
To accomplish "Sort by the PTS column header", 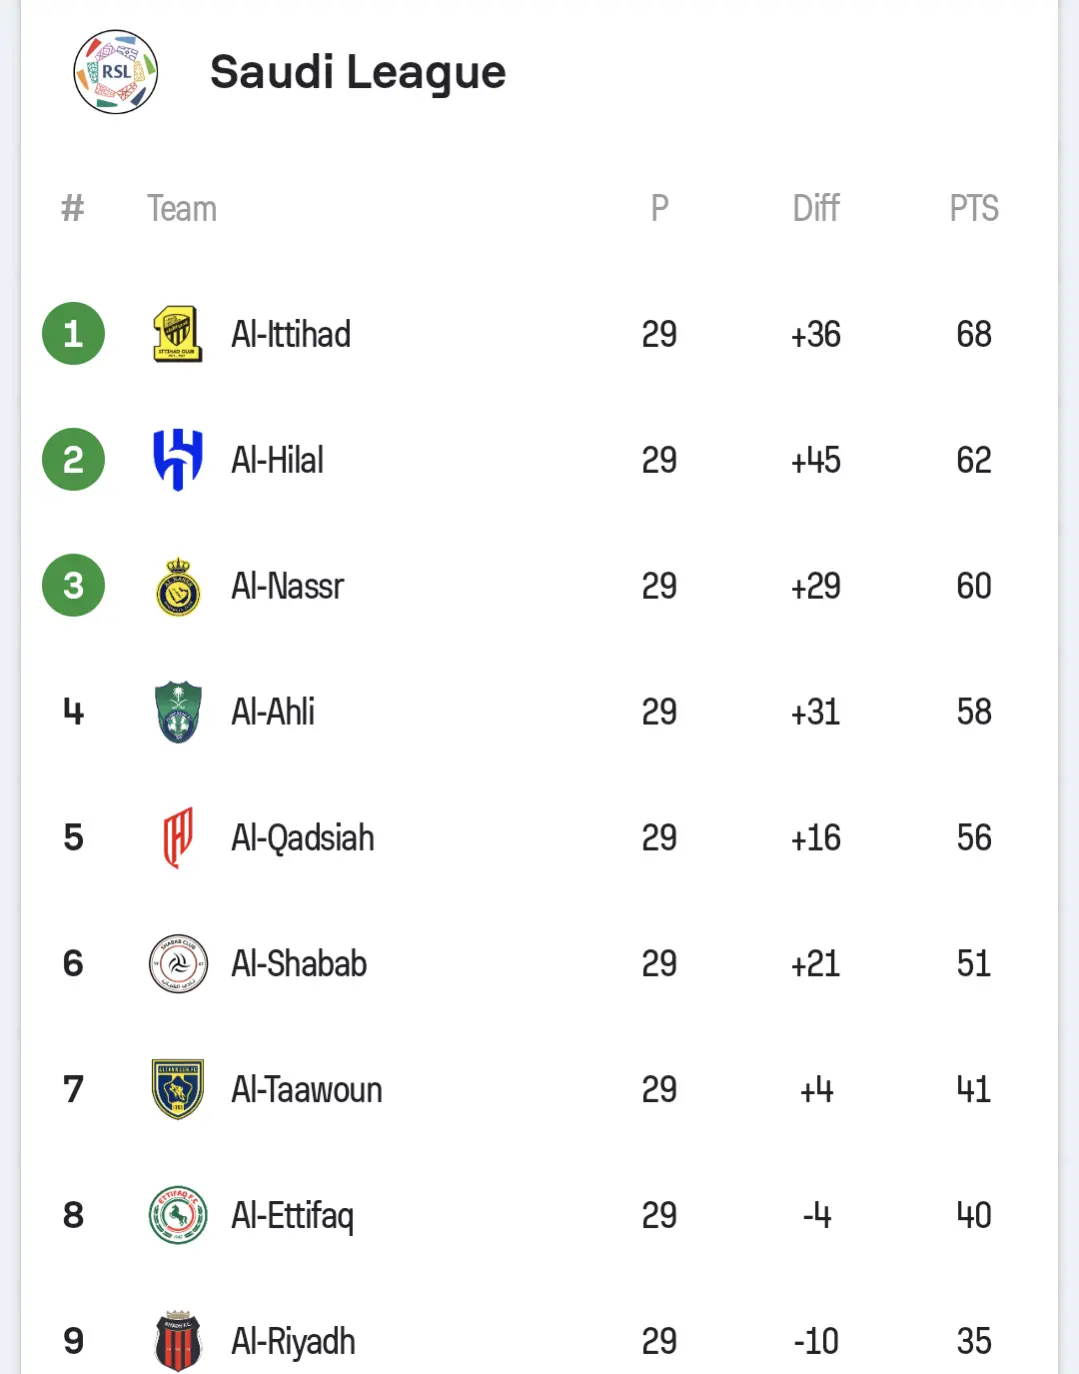I will coord(974,208).
